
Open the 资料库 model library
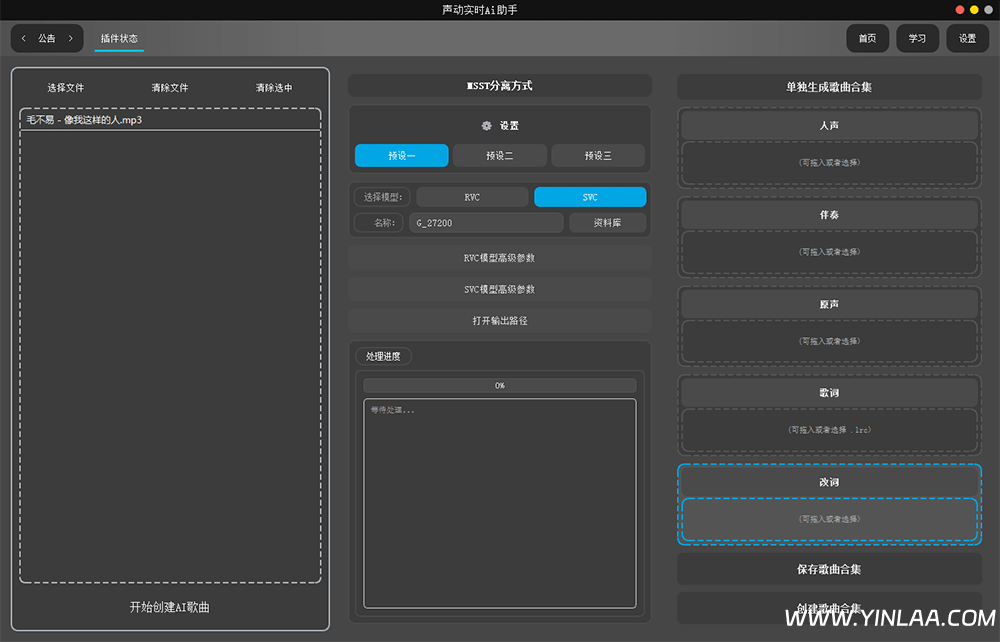[x=607, y=223]
